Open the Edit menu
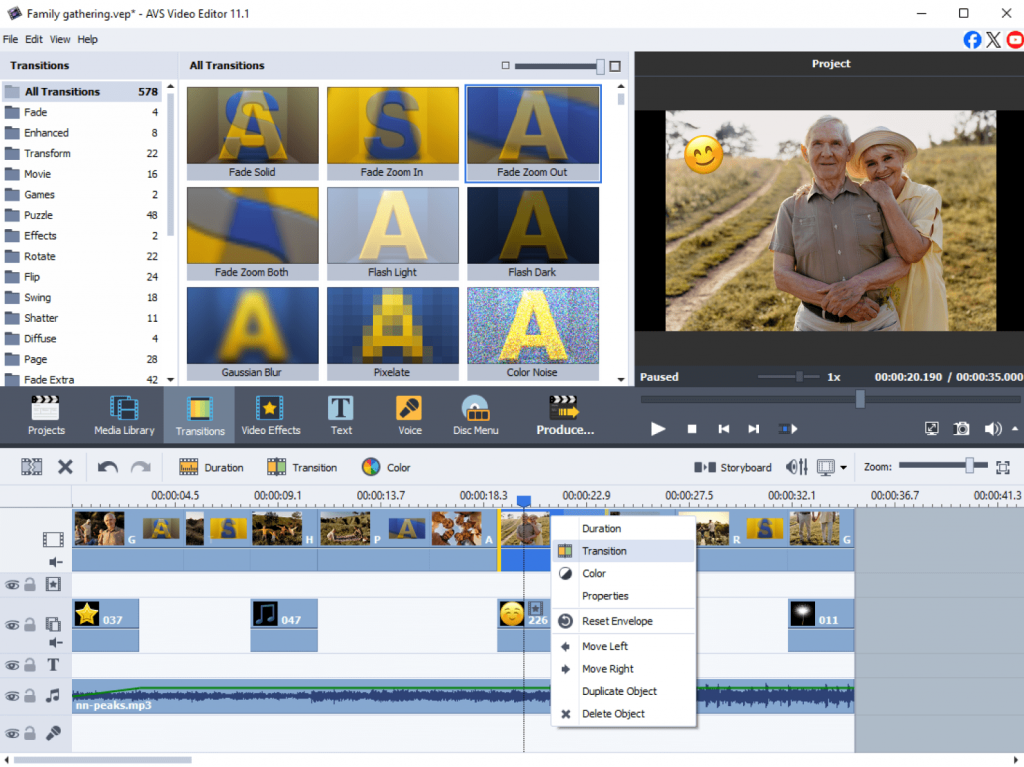Screen dimensions: 1024x767 pyautogui.click(x=34, y=39)
